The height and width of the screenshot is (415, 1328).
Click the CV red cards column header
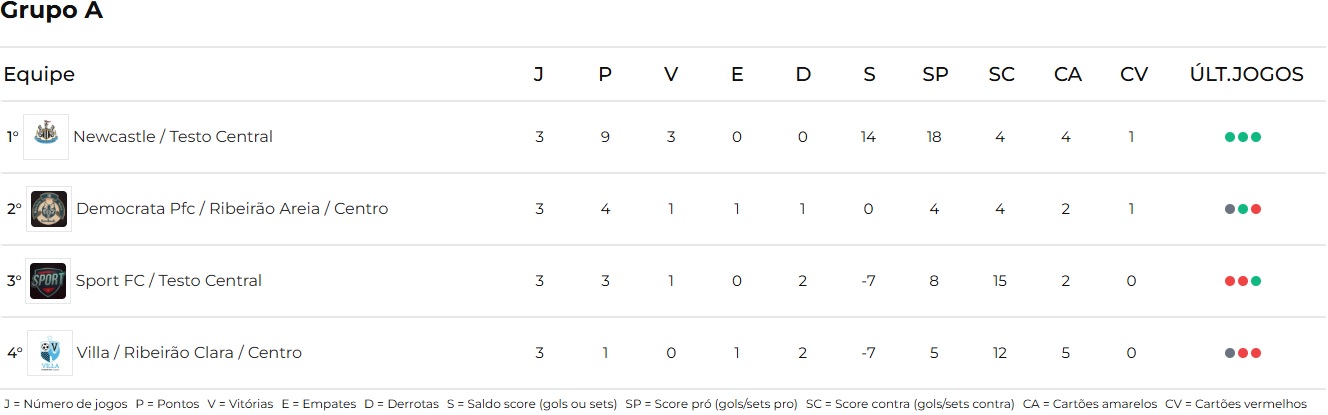point(1133,75)
